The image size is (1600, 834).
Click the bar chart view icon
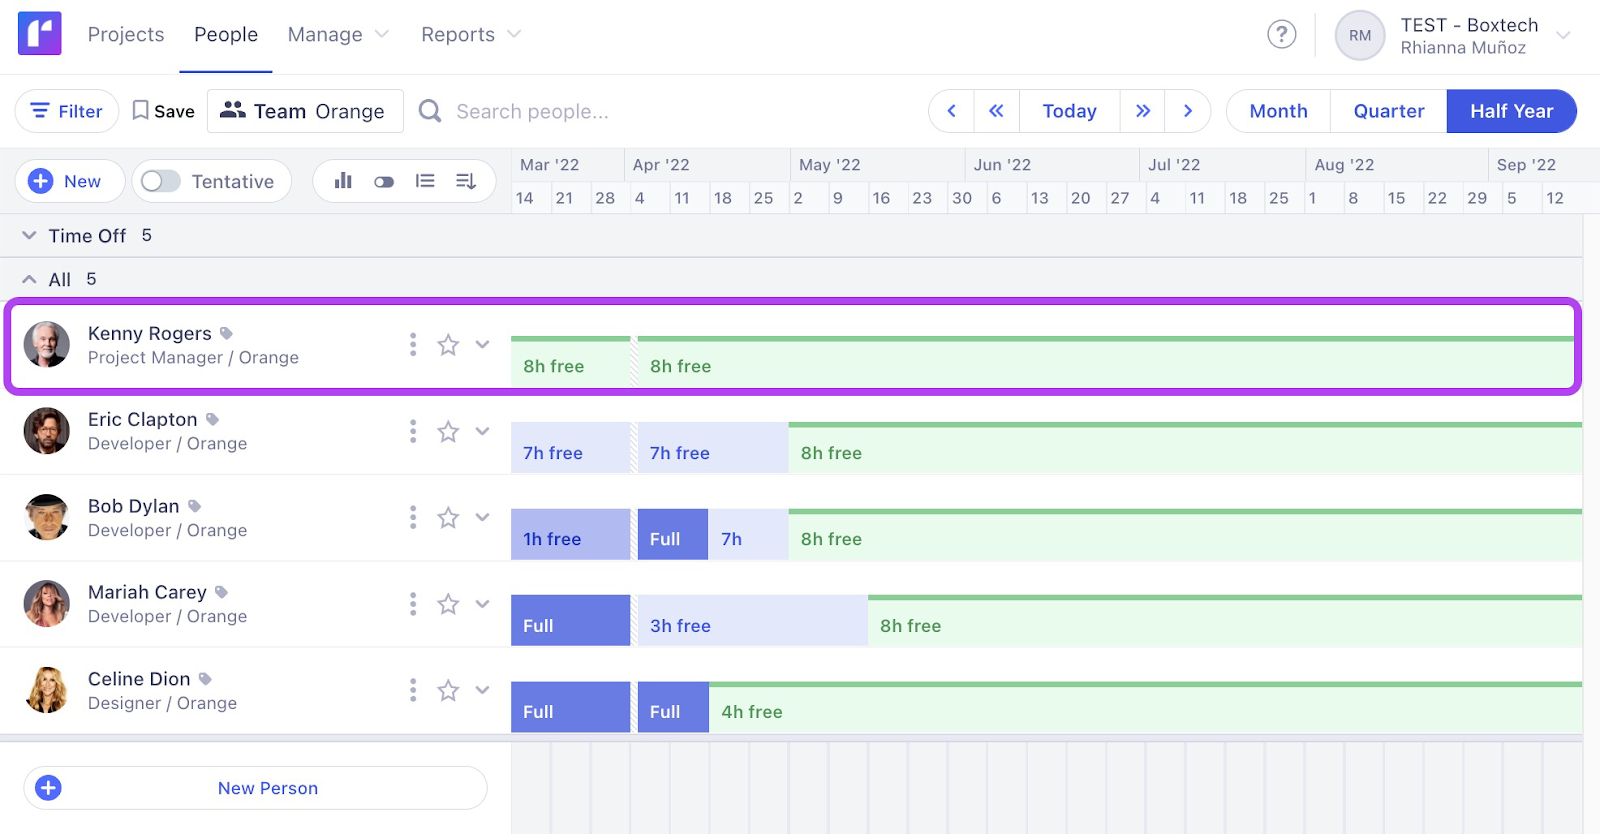(343, 181)
